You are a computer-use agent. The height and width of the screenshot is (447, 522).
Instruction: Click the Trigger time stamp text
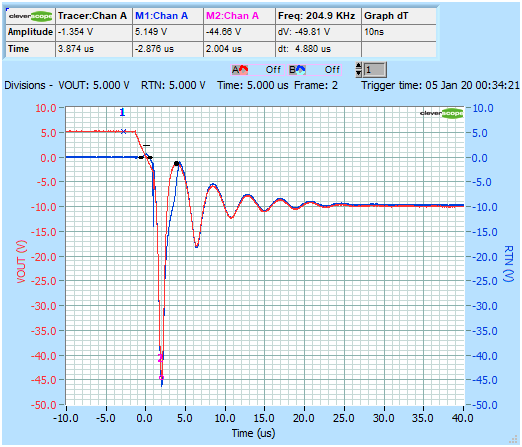click(x=441, y=86)
